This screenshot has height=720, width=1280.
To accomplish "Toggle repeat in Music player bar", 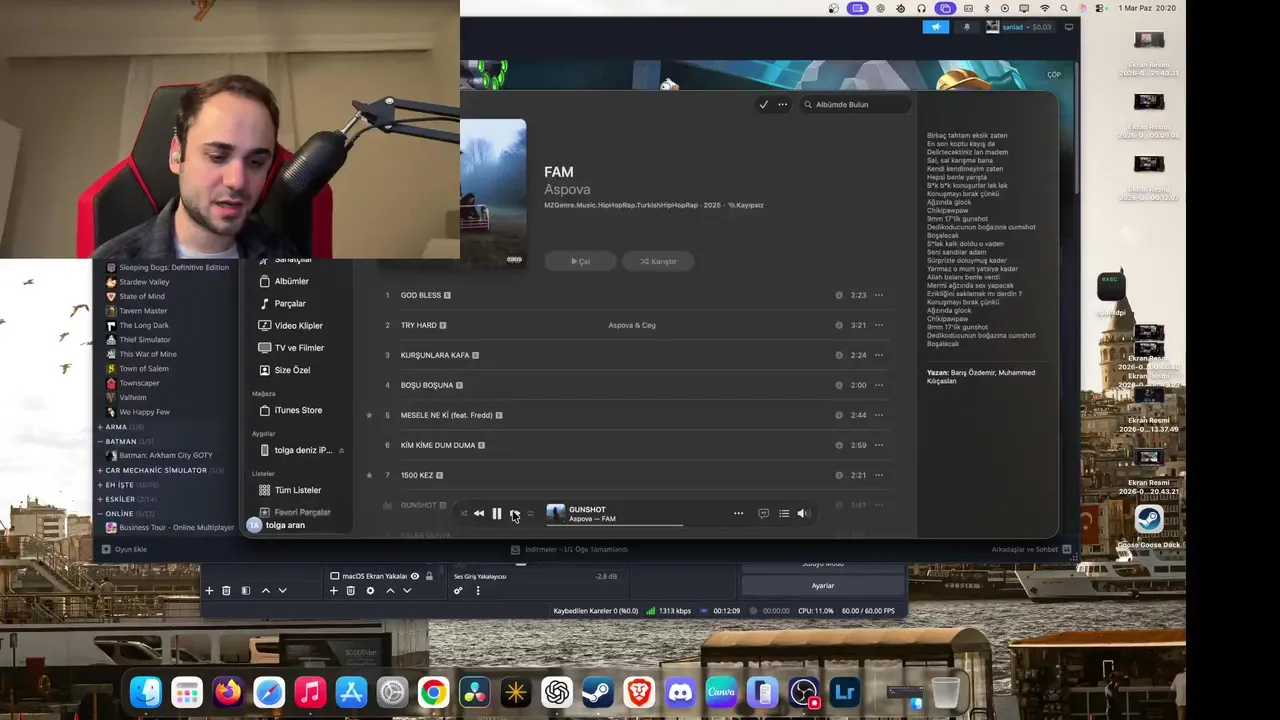I will 530,514.
